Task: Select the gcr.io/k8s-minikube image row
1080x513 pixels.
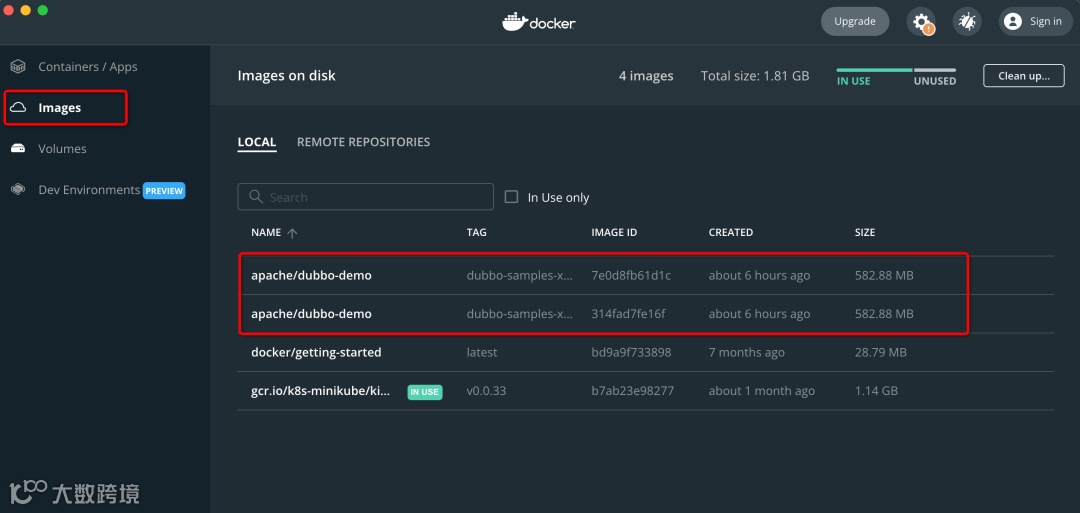Action: point(645,391)
